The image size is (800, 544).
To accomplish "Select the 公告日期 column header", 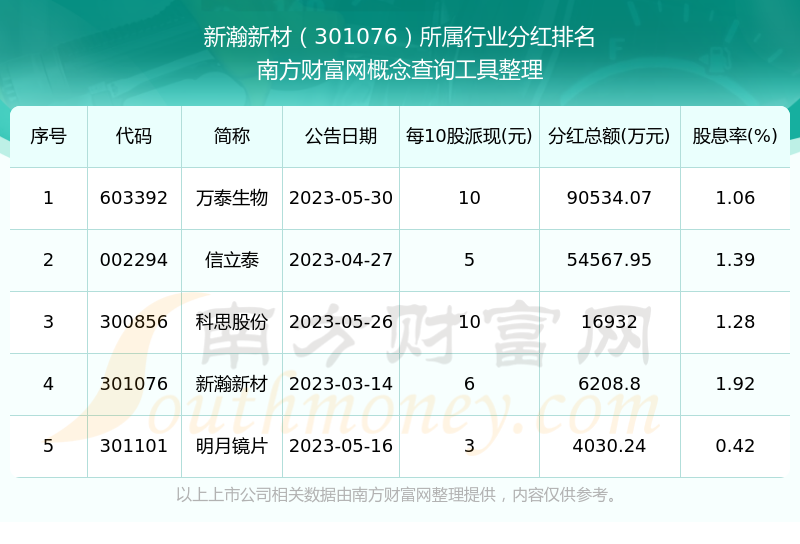I will (341, 136).
